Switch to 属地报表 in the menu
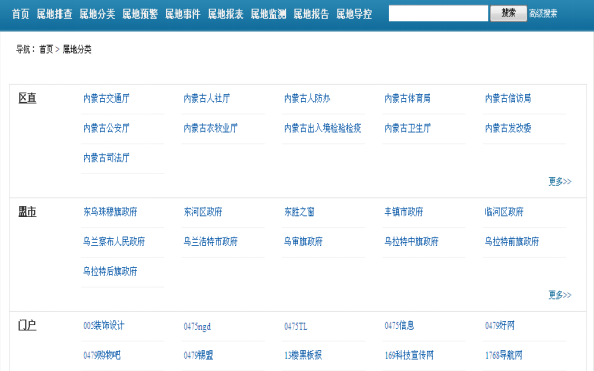The height and width of the screenshot is (371, 594). 226,14
